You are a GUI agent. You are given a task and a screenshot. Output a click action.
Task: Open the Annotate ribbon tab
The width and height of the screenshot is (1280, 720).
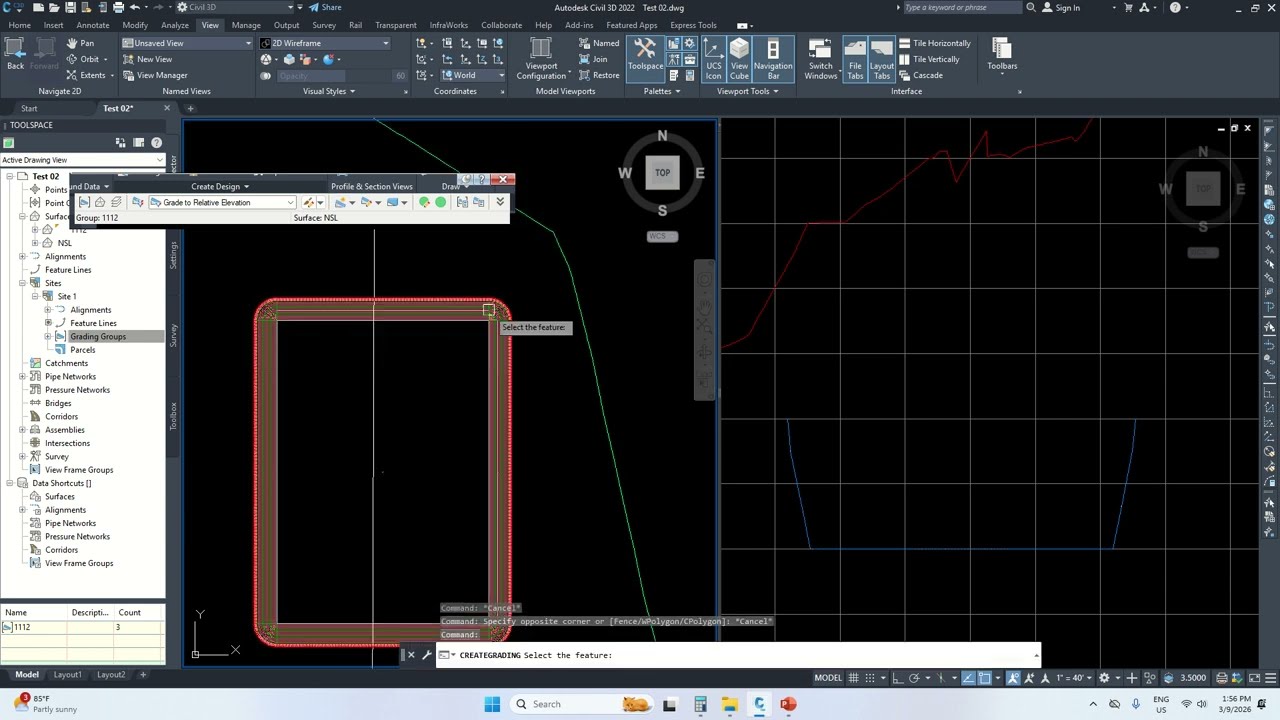coord(93,25)
